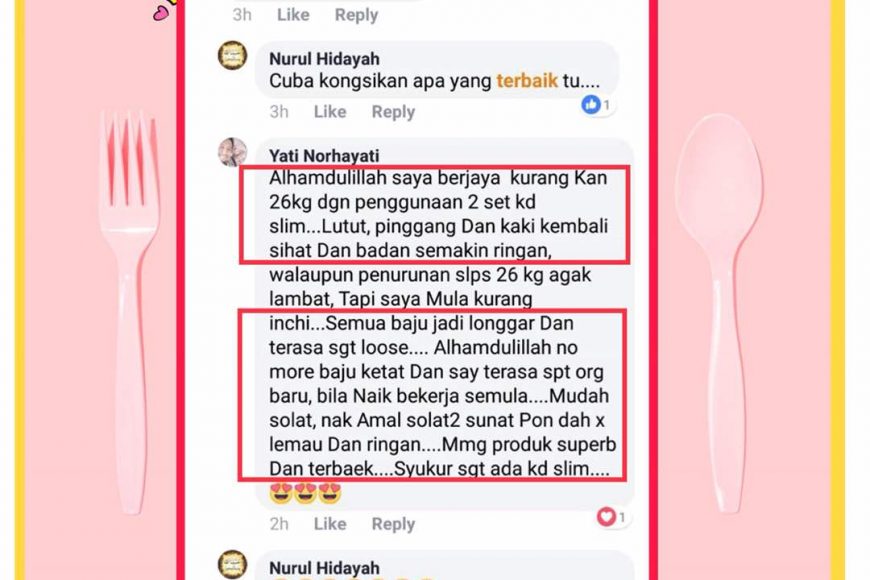Like Nurul Hidayah's comment

(330, 112)
